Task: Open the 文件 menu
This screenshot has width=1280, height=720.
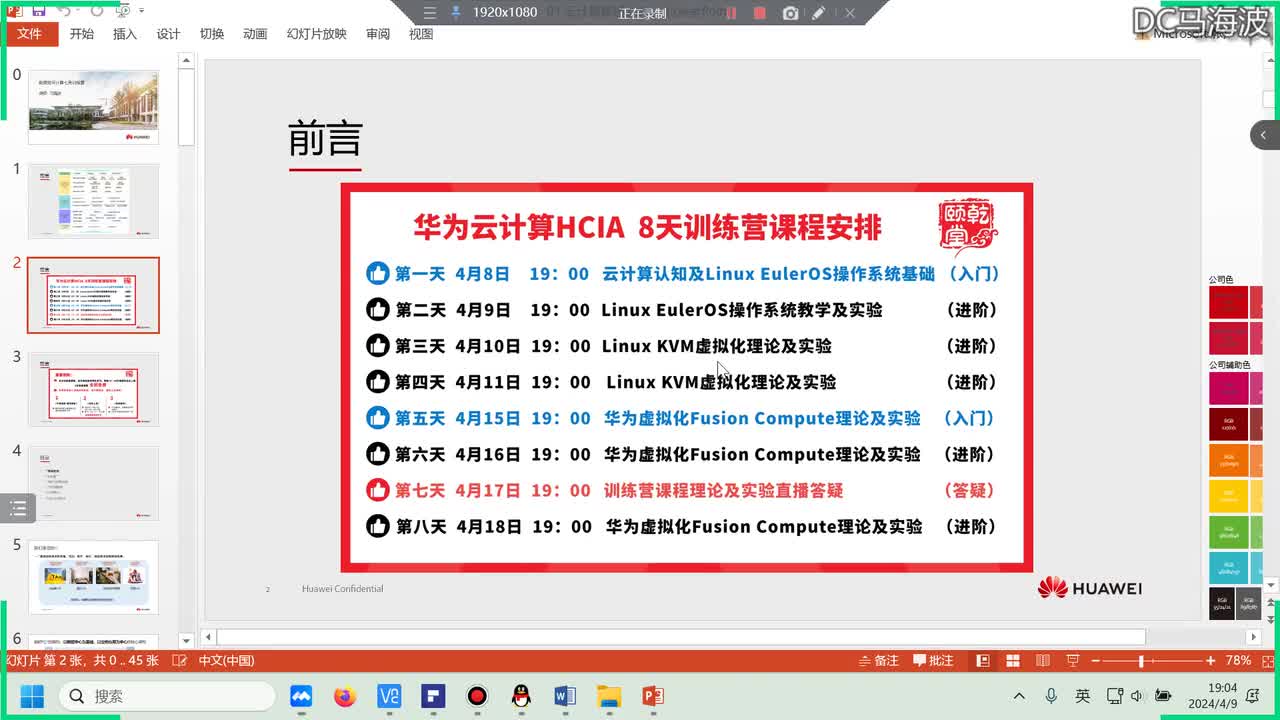Action: [30, 34]
